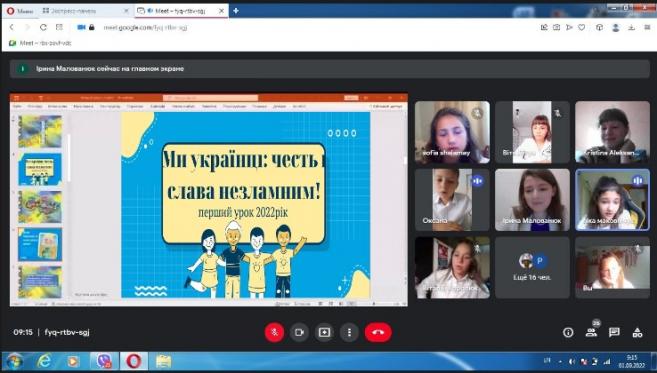Reload the page in Opera
The image size is (657, 373).
tap(43, 27)
